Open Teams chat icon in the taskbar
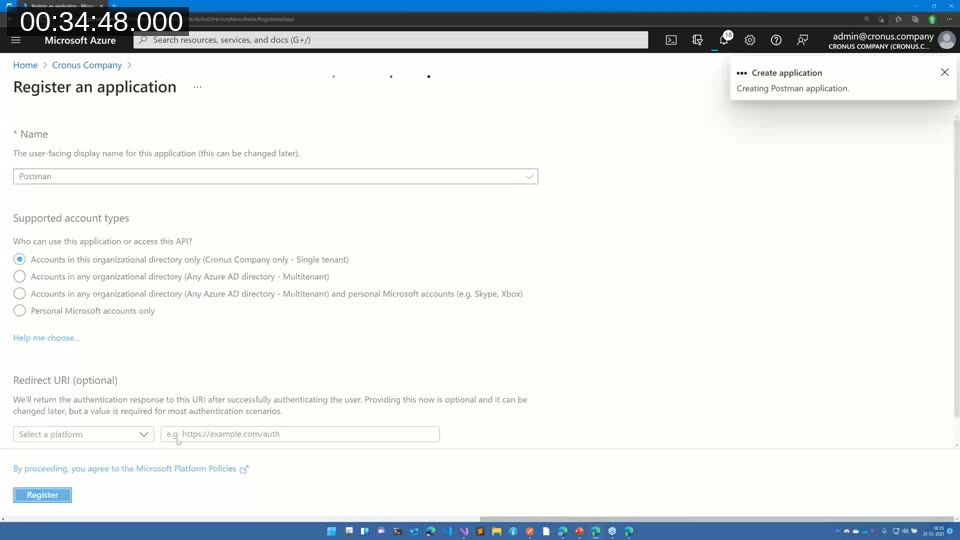960x540 pixels. tap(381, 531)
